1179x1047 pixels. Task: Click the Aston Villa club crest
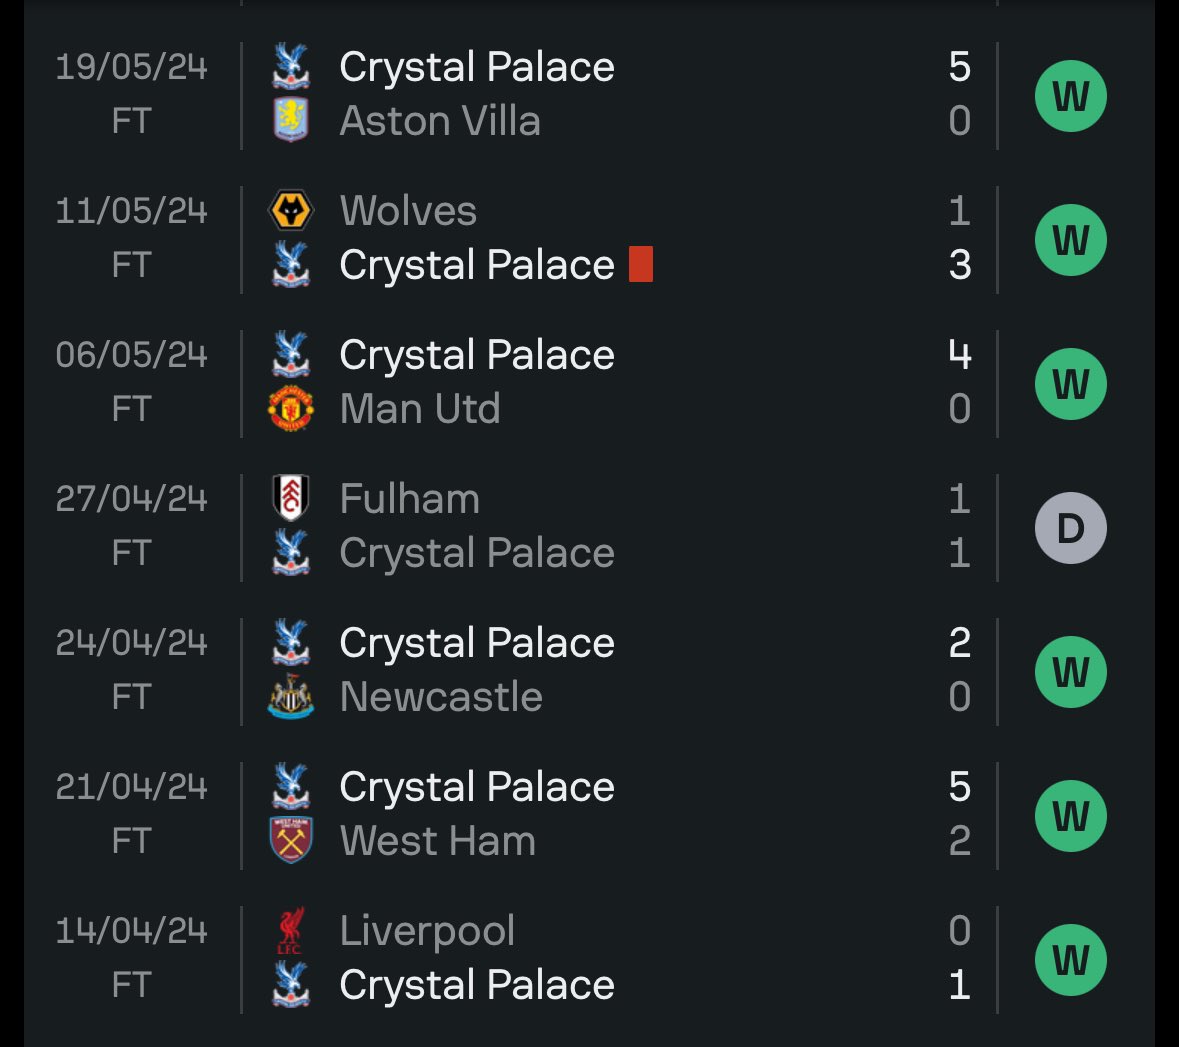pyautogui.click(x=291, y=120)
